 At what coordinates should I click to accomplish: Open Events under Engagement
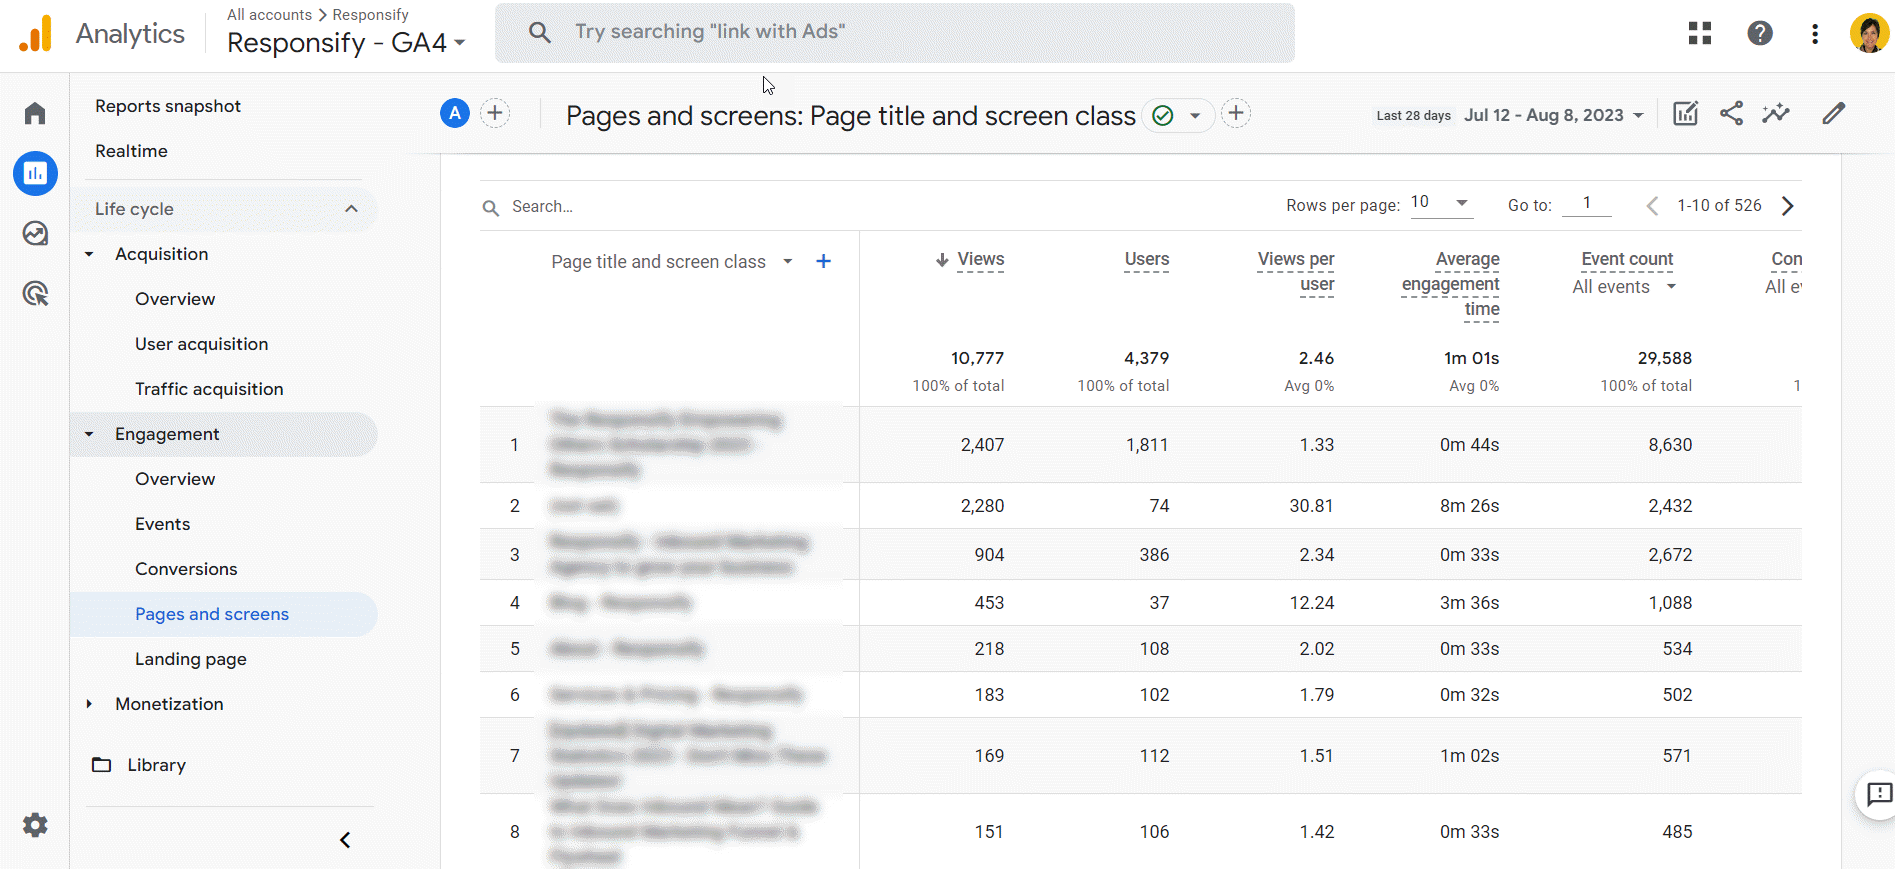tap(162, 524)
